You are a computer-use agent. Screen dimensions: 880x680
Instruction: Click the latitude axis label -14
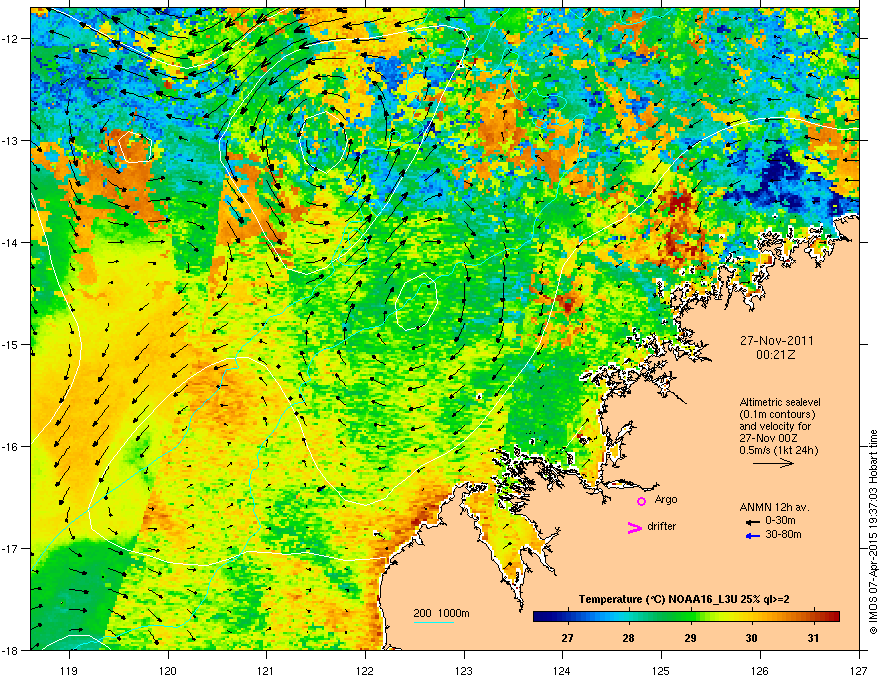point(11,242)
